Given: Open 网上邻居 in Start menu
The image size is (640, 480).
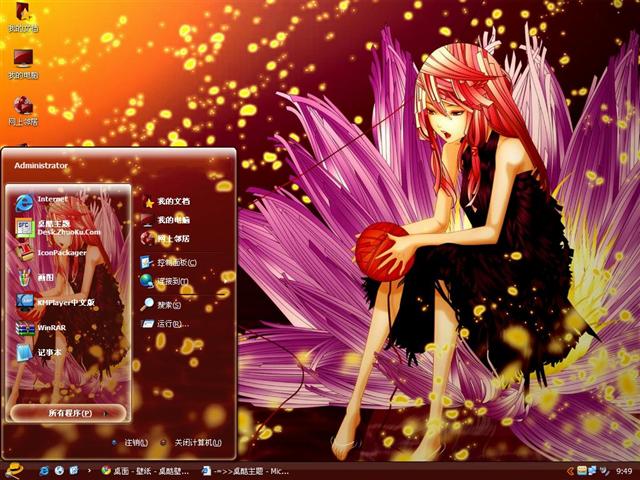Looking at the screenshot, I should (165, 239).
